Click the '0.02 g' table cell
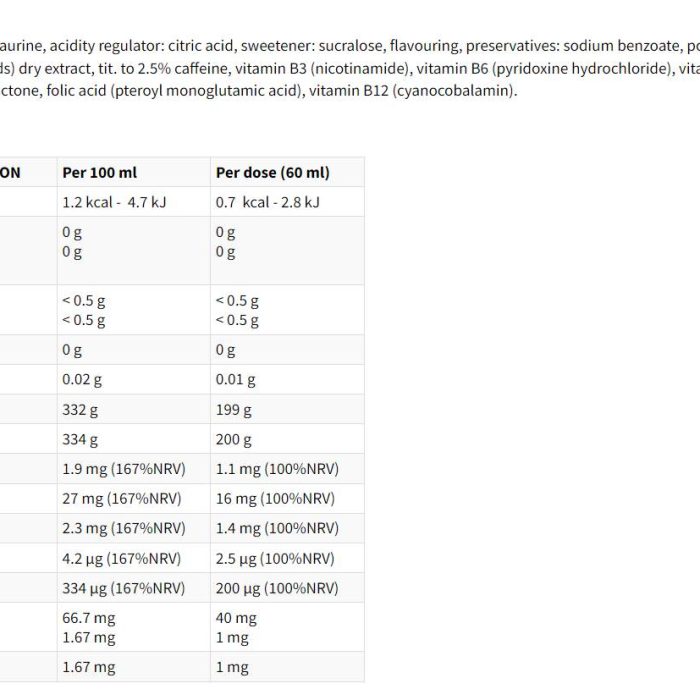 coord(133,379)
